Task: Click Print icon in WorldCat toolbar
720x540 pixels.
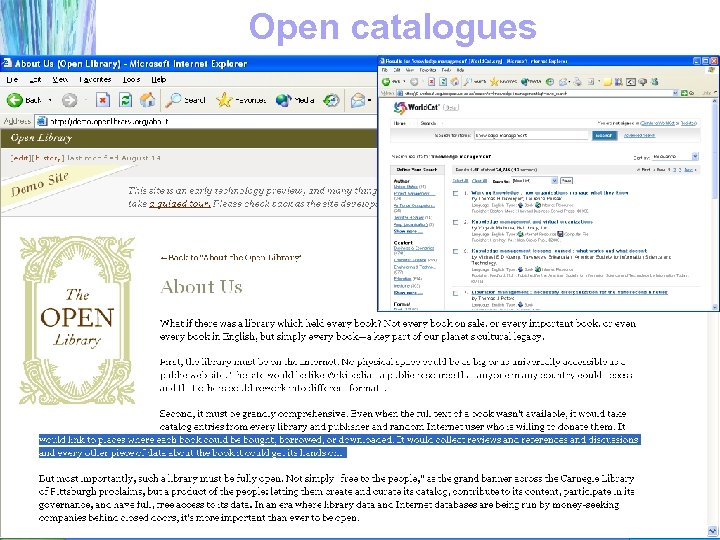Action: click(577, 82)
